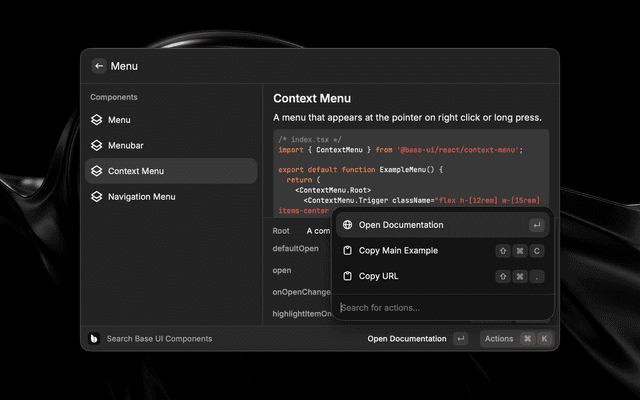Click the layers icon beside Navigation Menu
Image resolution: width=640 pixels, height=400 pixels.
click(x=97, y=197)
